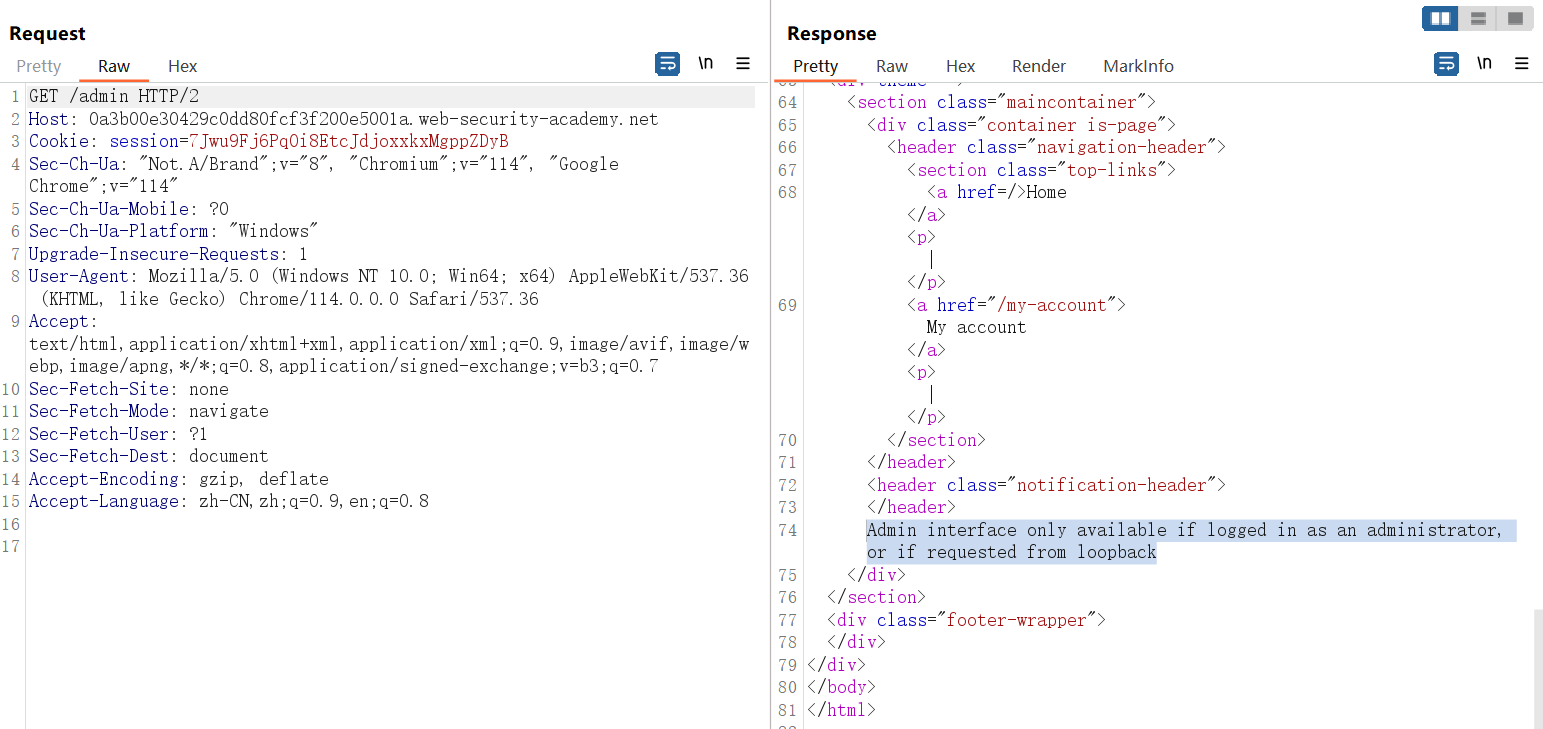Click the Response panel title
Viewport: 1543px width, 729px height.
coord(832,34)
